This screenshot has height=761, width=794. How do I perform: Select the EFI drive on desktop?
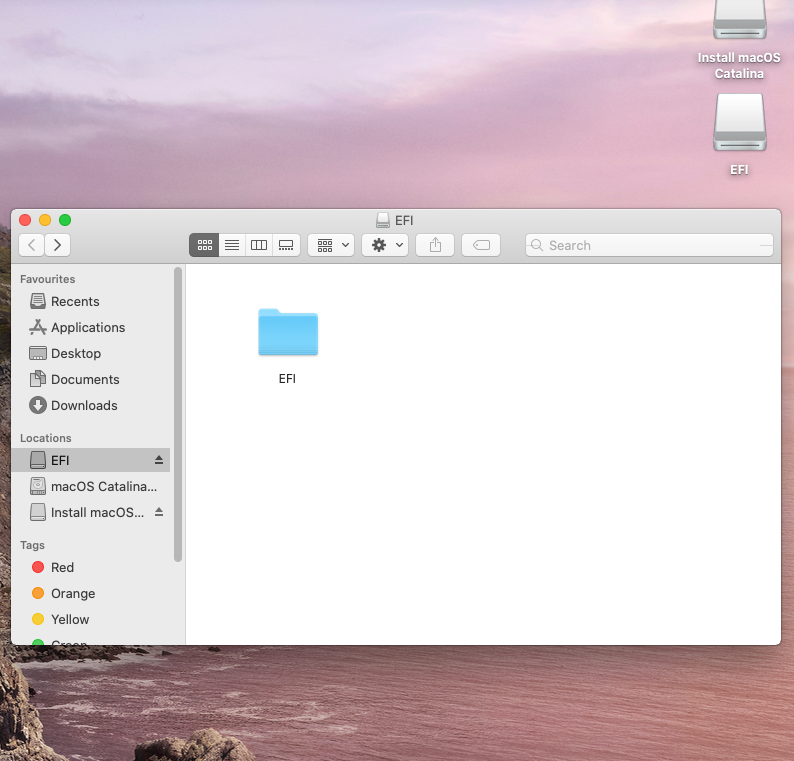(x=739, y=134)
